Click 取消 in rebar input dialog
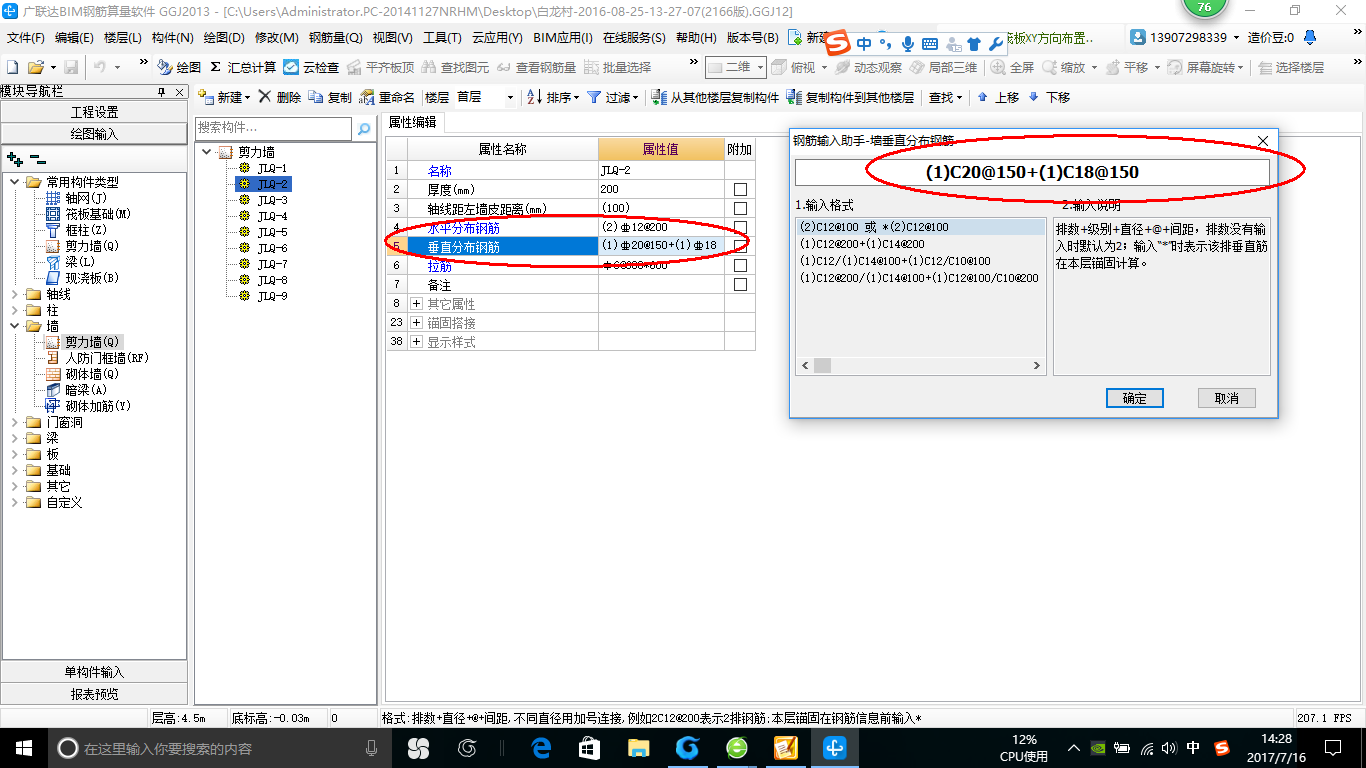This screenshot has width=1366, height=768. [1227, 398]
